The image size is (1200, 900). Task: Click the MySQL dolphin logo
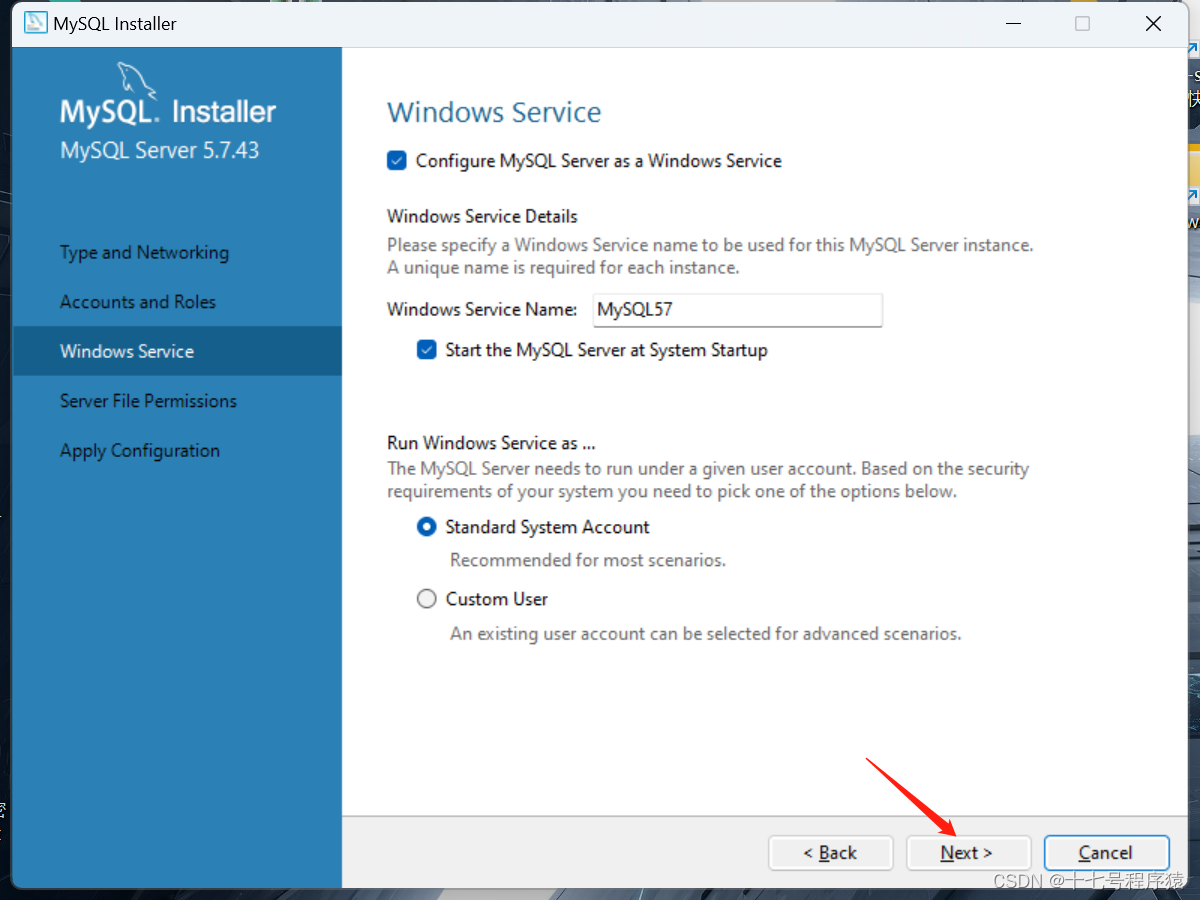tap(137, 80)
